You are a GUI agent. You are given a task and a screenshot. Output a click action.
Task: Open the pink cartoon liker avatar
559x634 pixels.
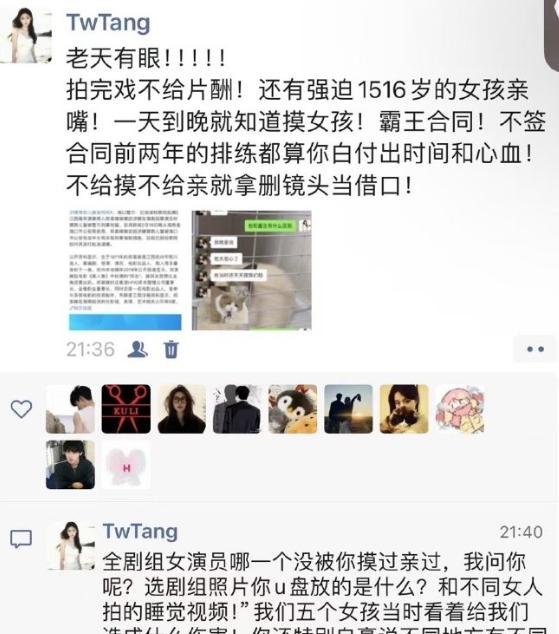(460, 409)
